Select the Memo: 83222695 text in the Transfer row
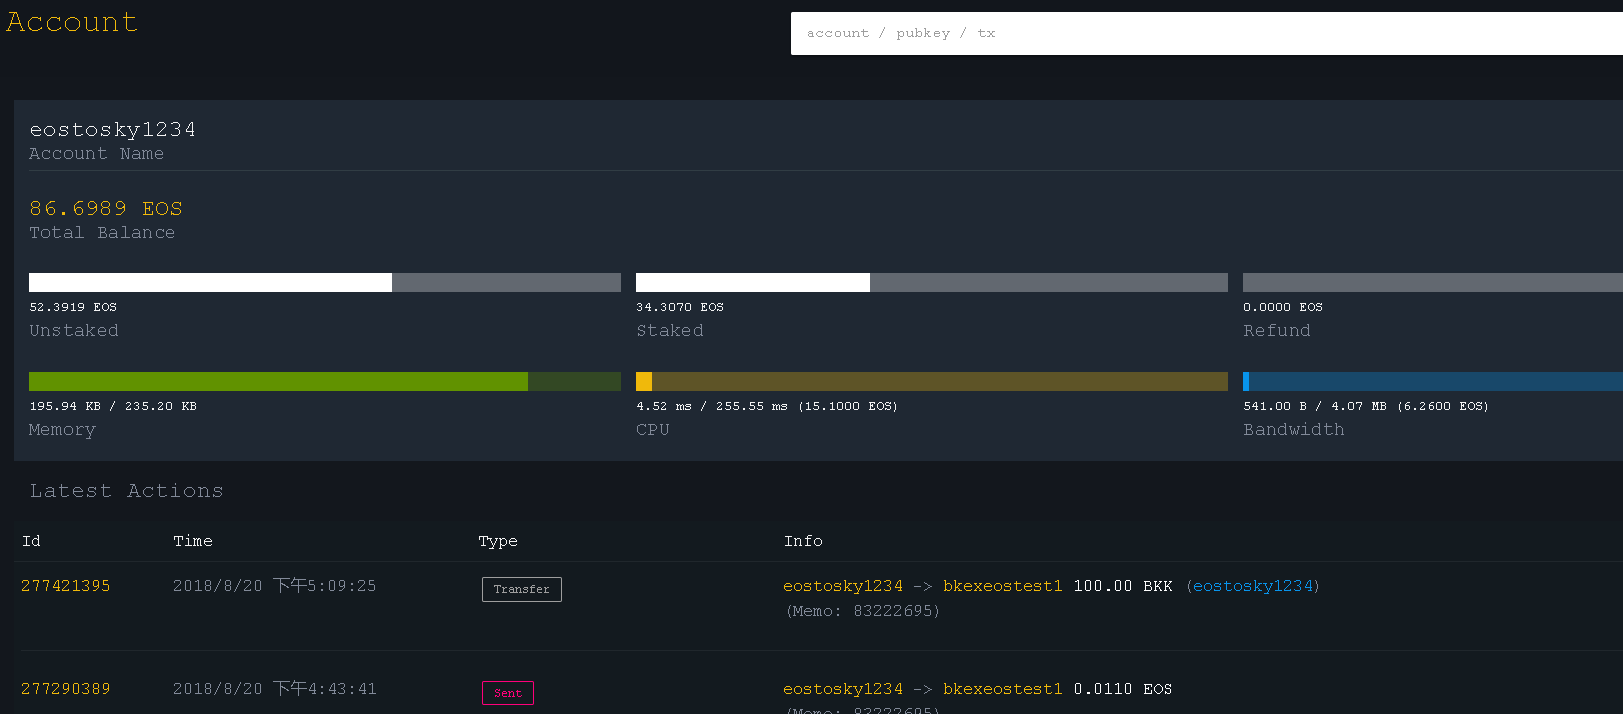1623x714 pixels. (x=862, y=611)
